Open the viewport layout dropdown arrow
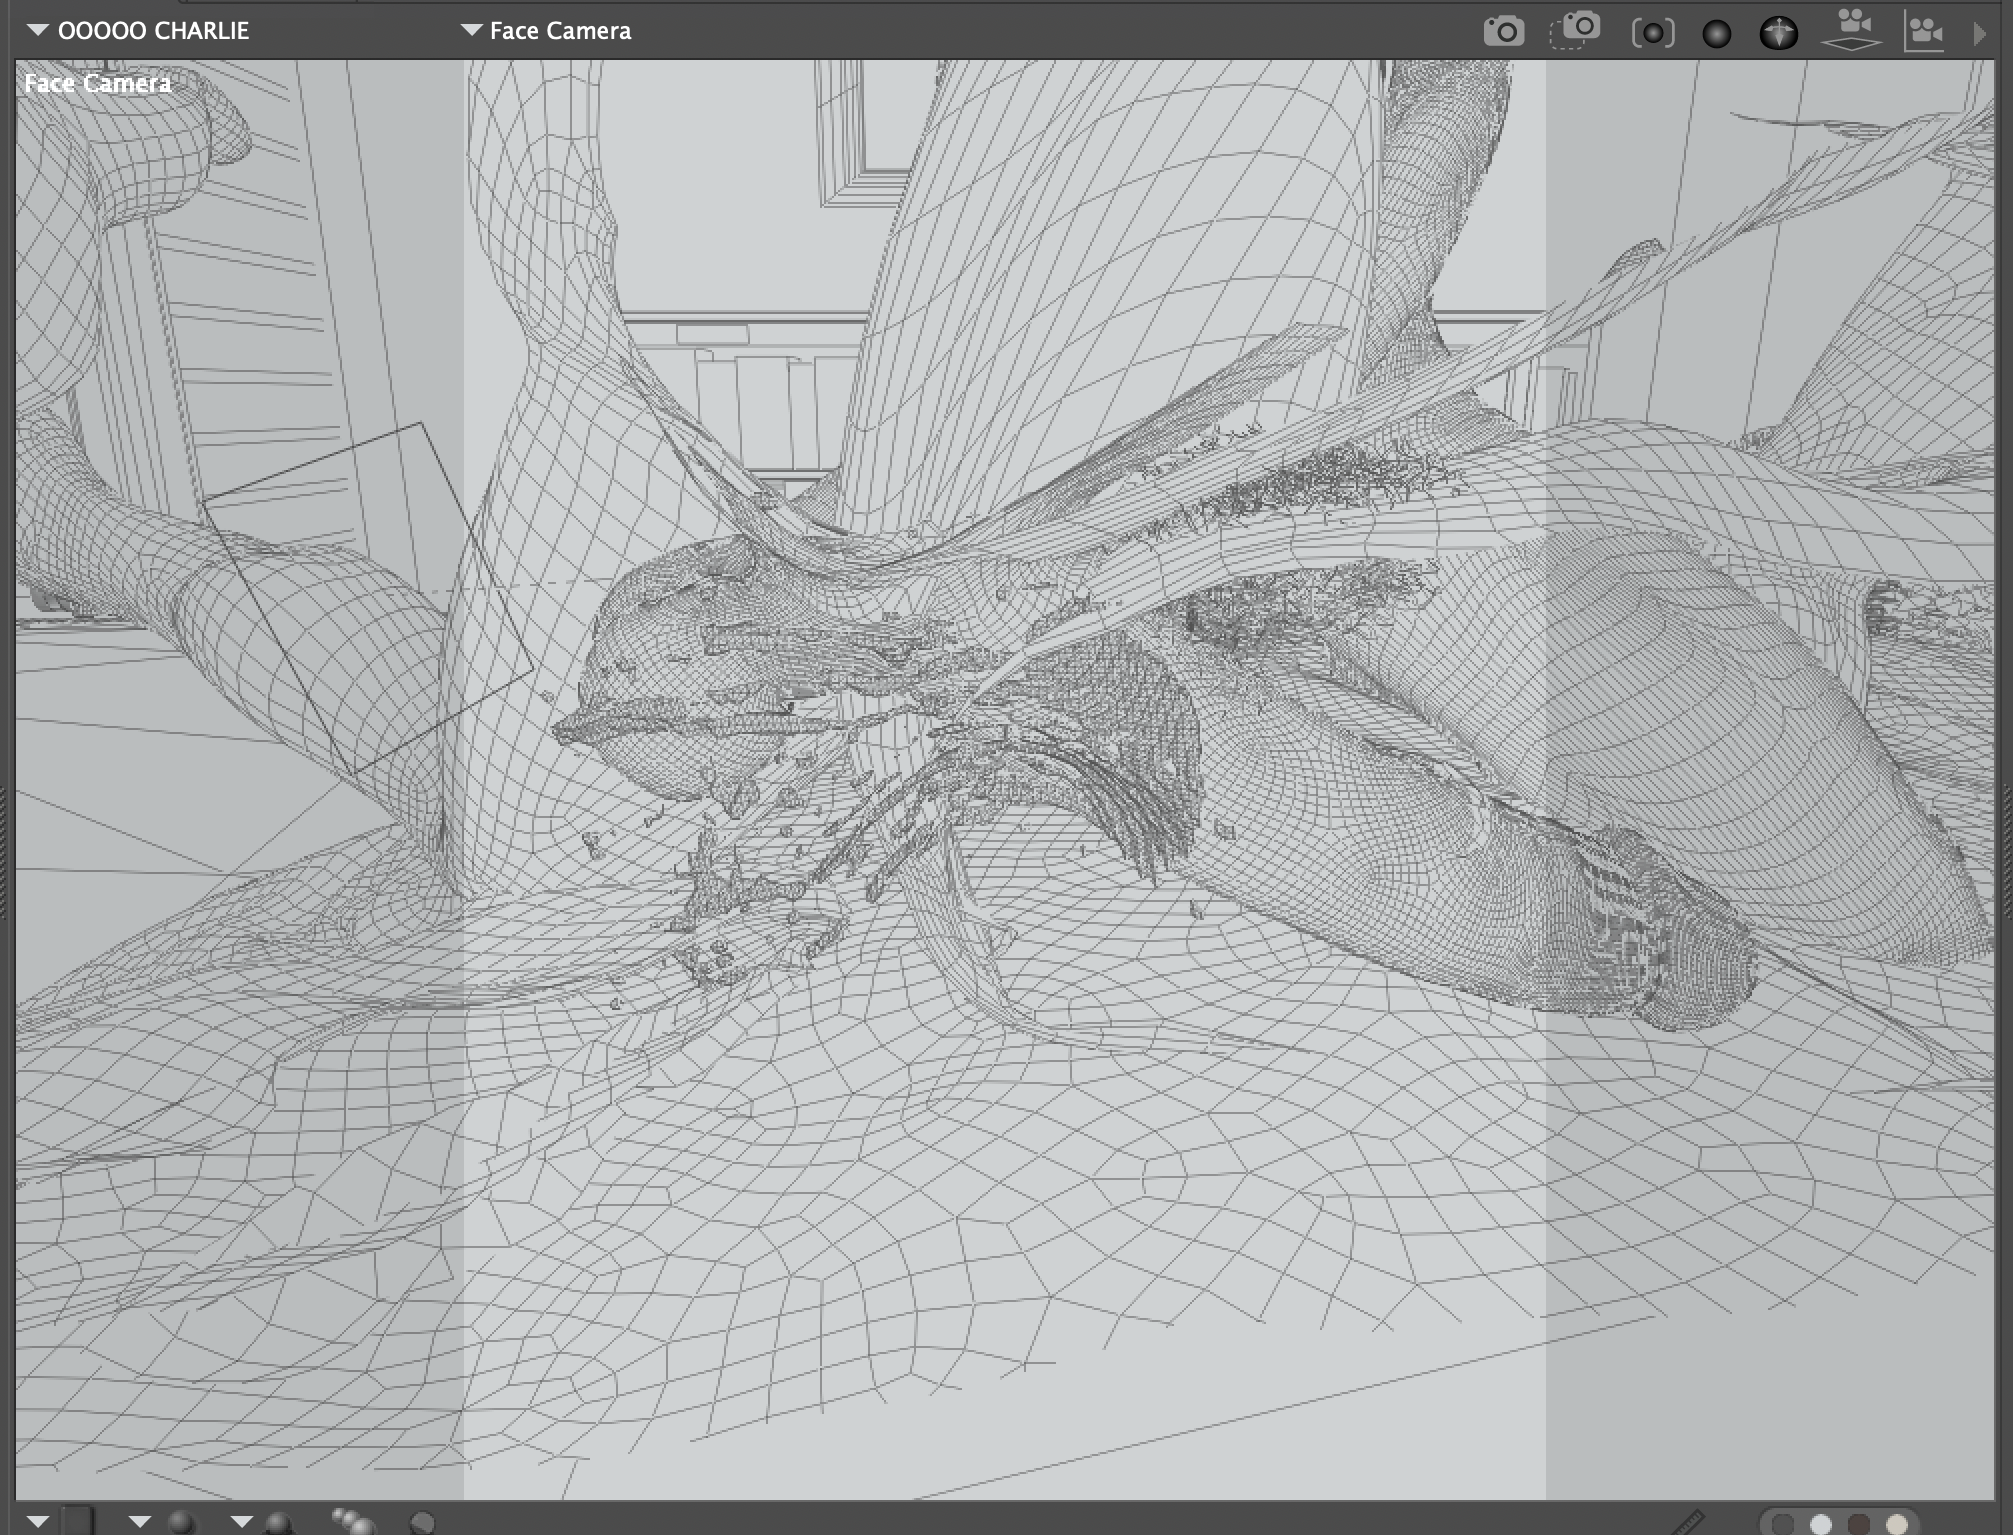This screenshot has width=2013, height=1535. [x=38, y=1522]
